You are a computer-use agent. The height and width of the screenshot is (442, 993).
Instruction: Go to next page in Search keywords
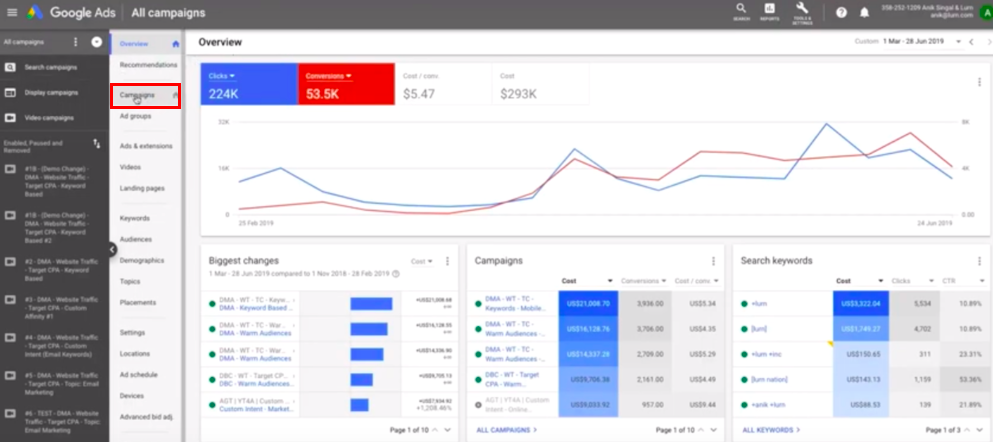pos(980,430)
